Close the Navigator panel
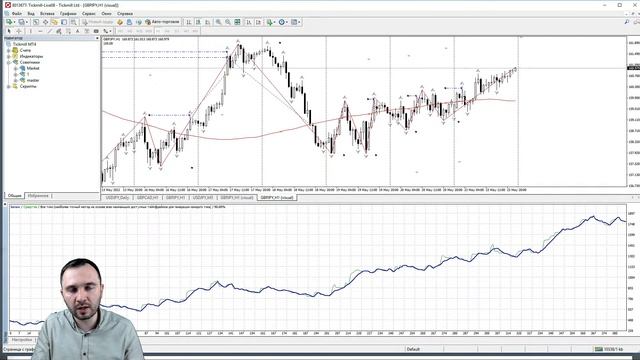The height and width of the screenshot is (360, 640). tap(97, 38)
